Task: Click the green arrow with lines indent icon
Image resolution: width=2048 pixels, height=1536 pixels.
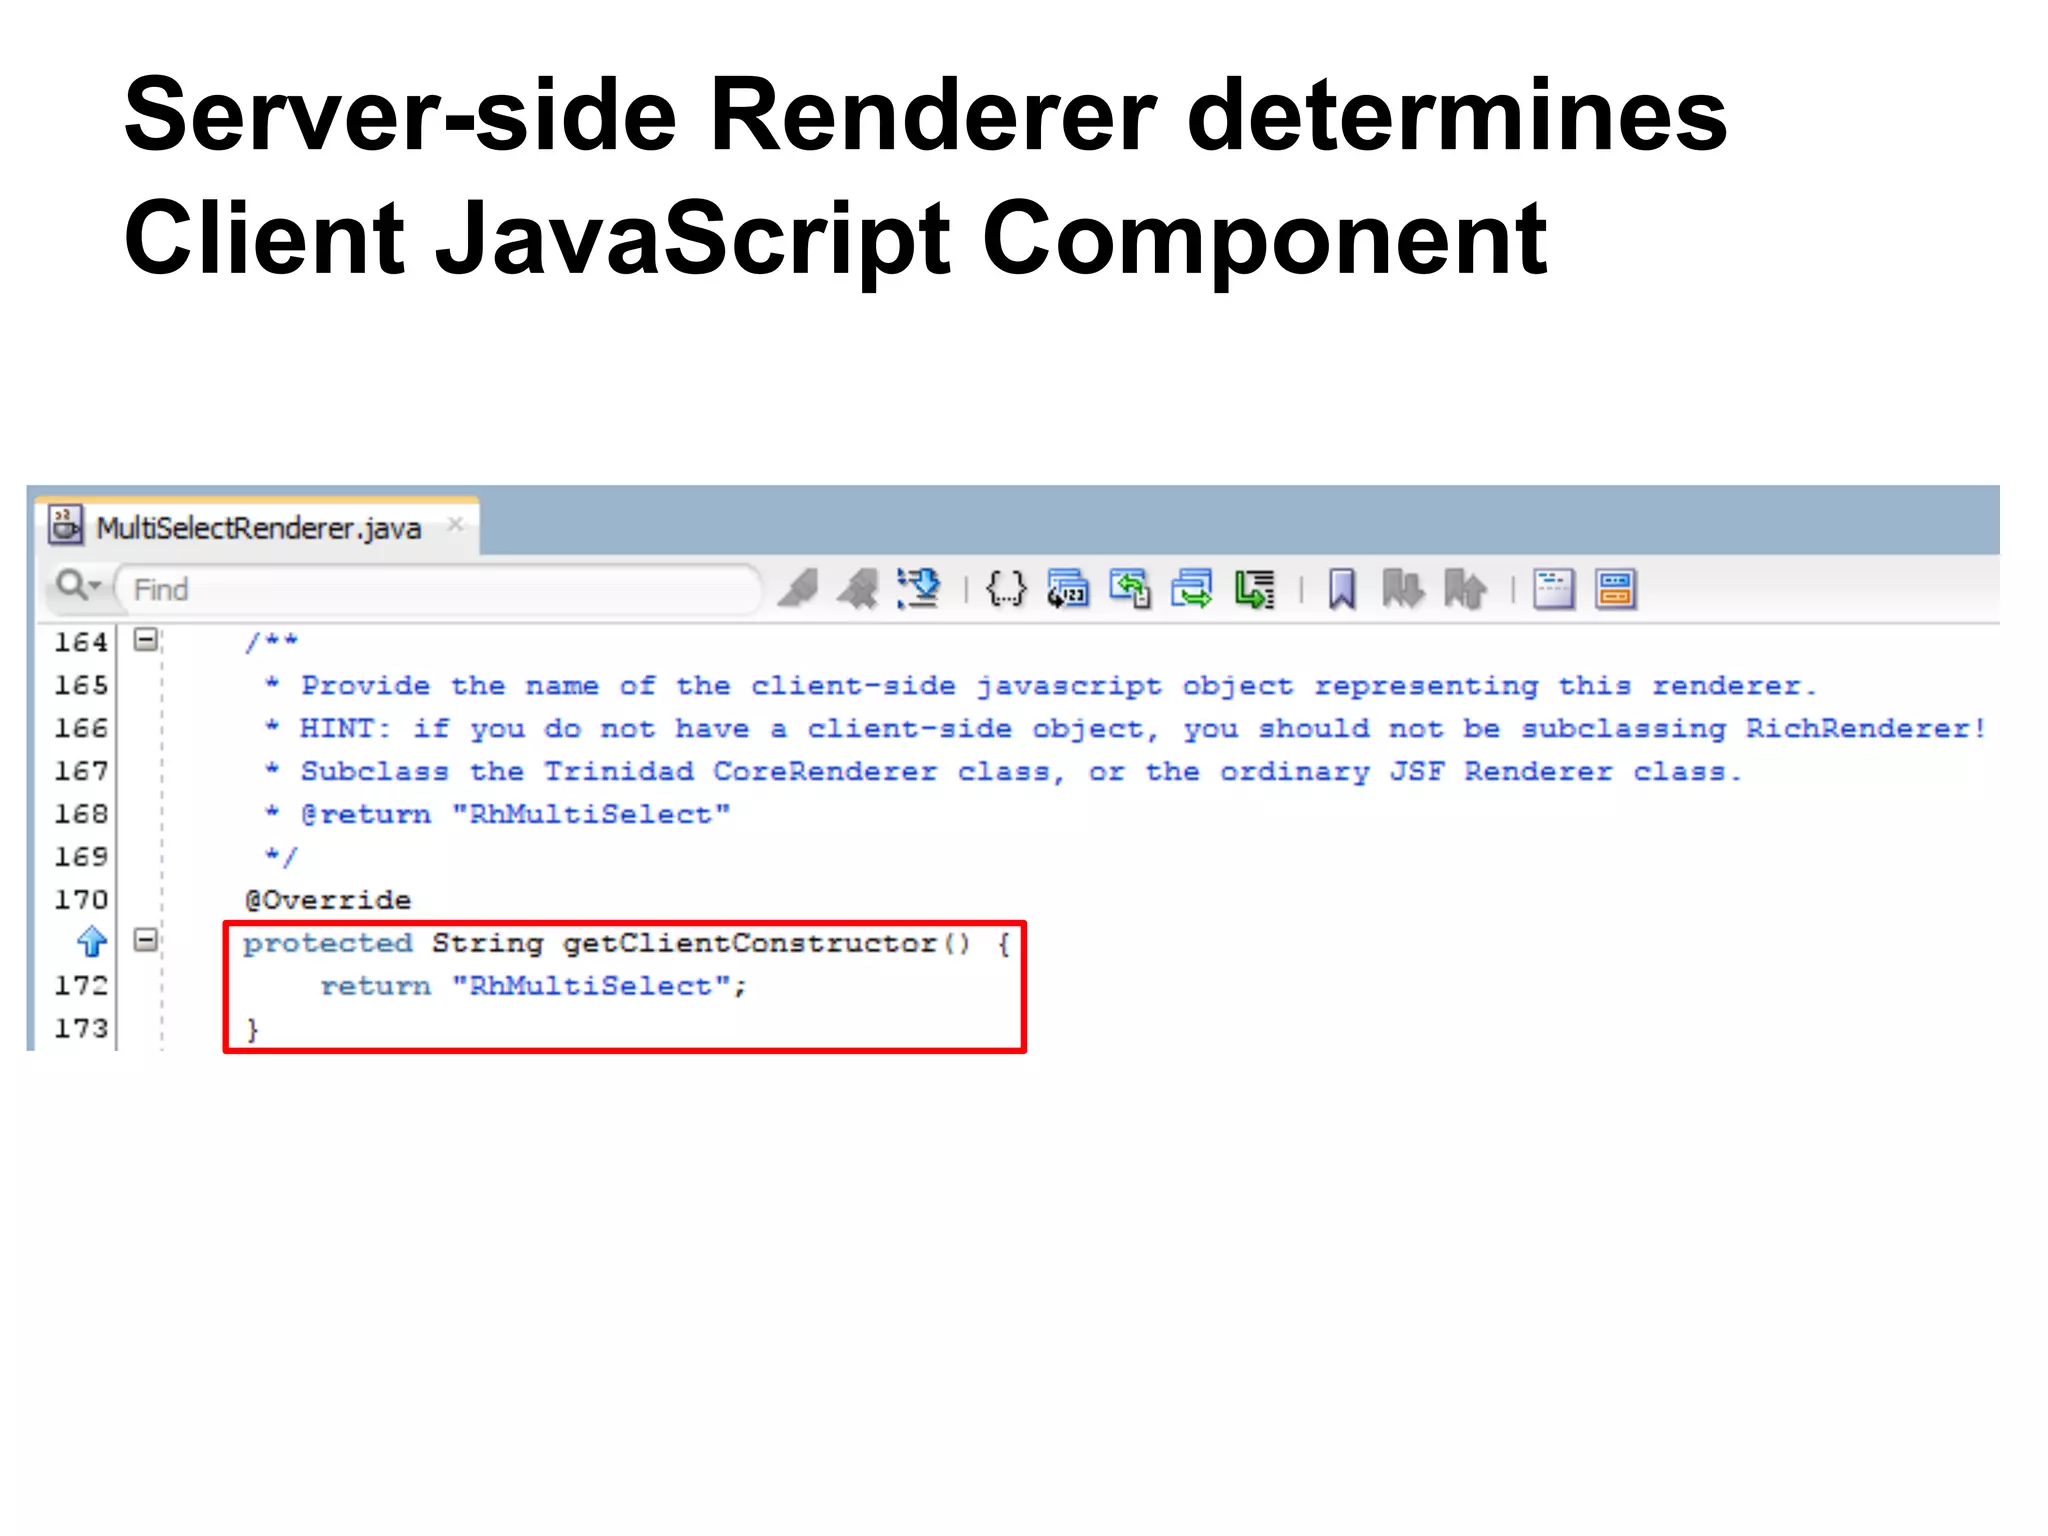Action: click(x=1254, y=588)
